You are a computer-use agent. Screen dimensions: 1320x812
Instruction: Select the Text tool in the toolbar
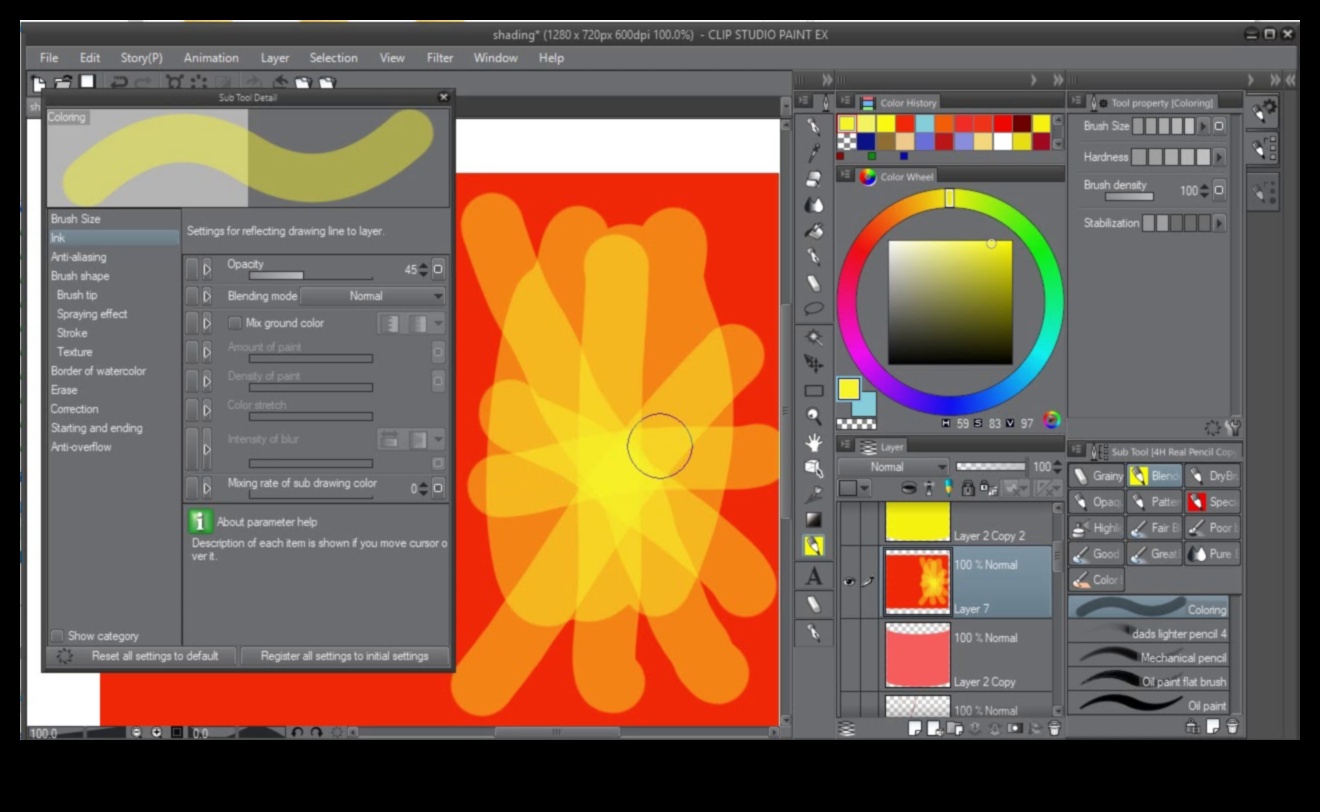click(x=813, y=576)
